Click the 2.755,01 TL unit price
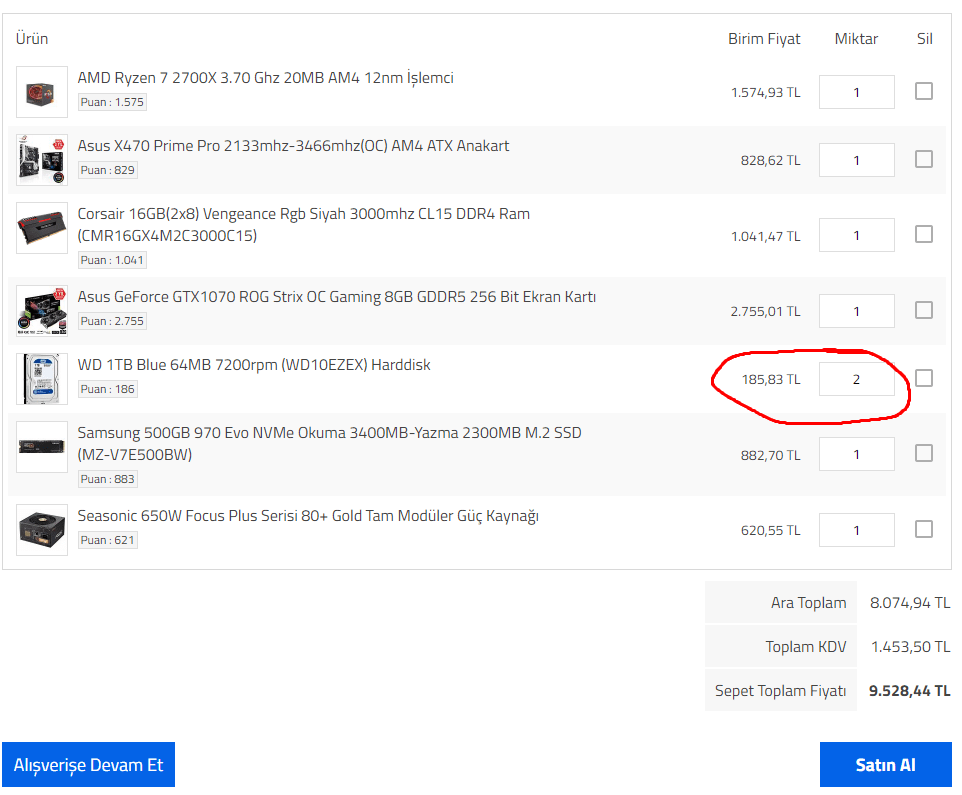The height and width of the screenshot is (795, 962). (766, 312)
